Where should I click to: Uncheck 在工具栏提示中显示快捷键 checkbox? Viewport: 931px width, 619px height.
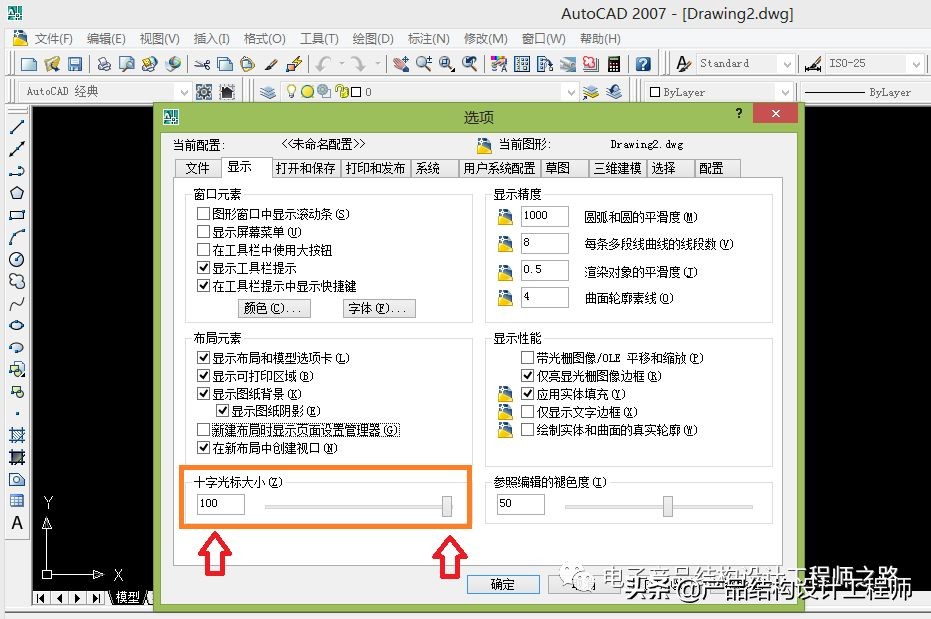pyautogui.click(x=203, y=285)
